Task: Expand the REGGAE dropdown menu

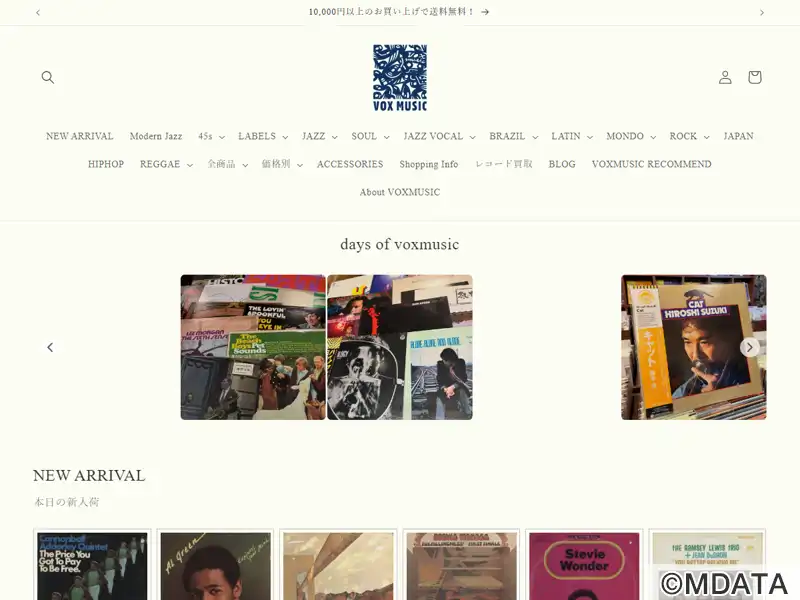Action: [166, 164]
